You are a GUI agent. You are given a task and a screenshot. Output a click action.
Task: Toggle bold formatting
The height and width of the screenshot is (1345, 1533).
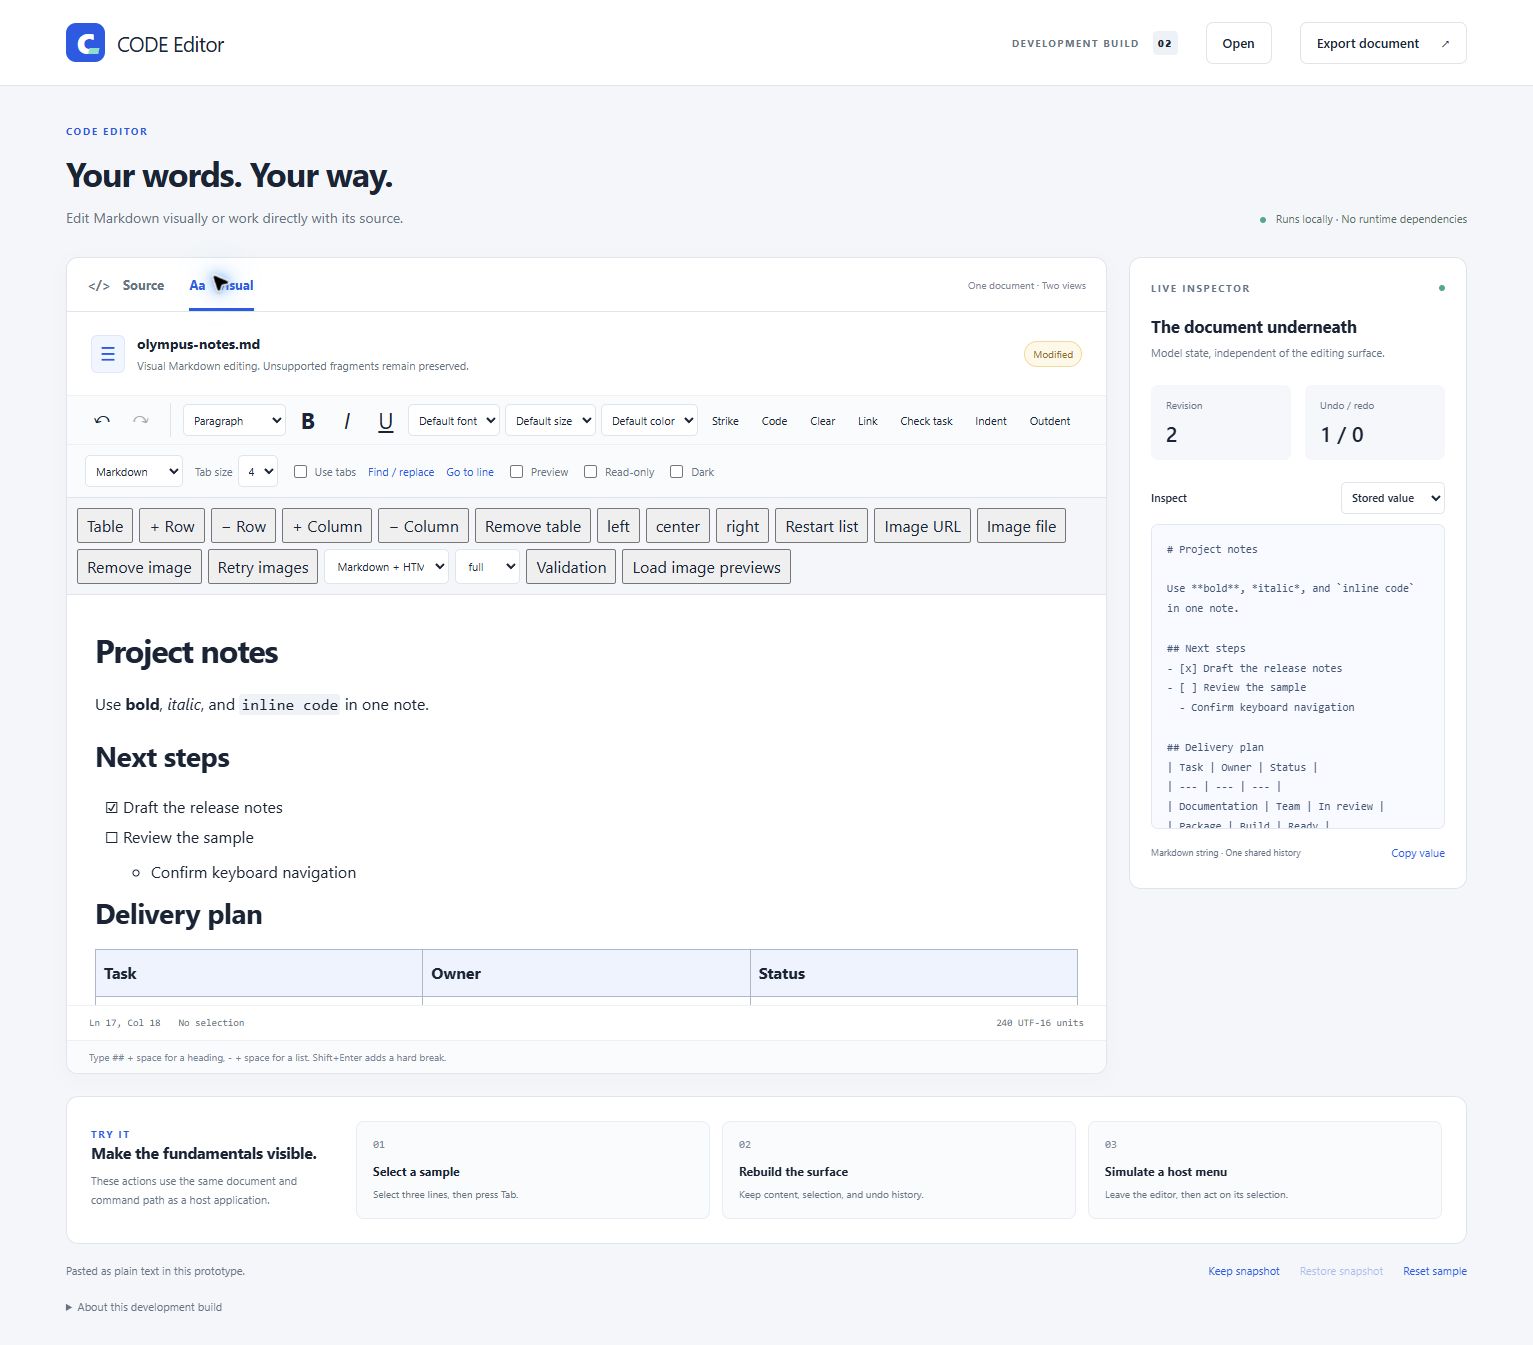point(308,421)
